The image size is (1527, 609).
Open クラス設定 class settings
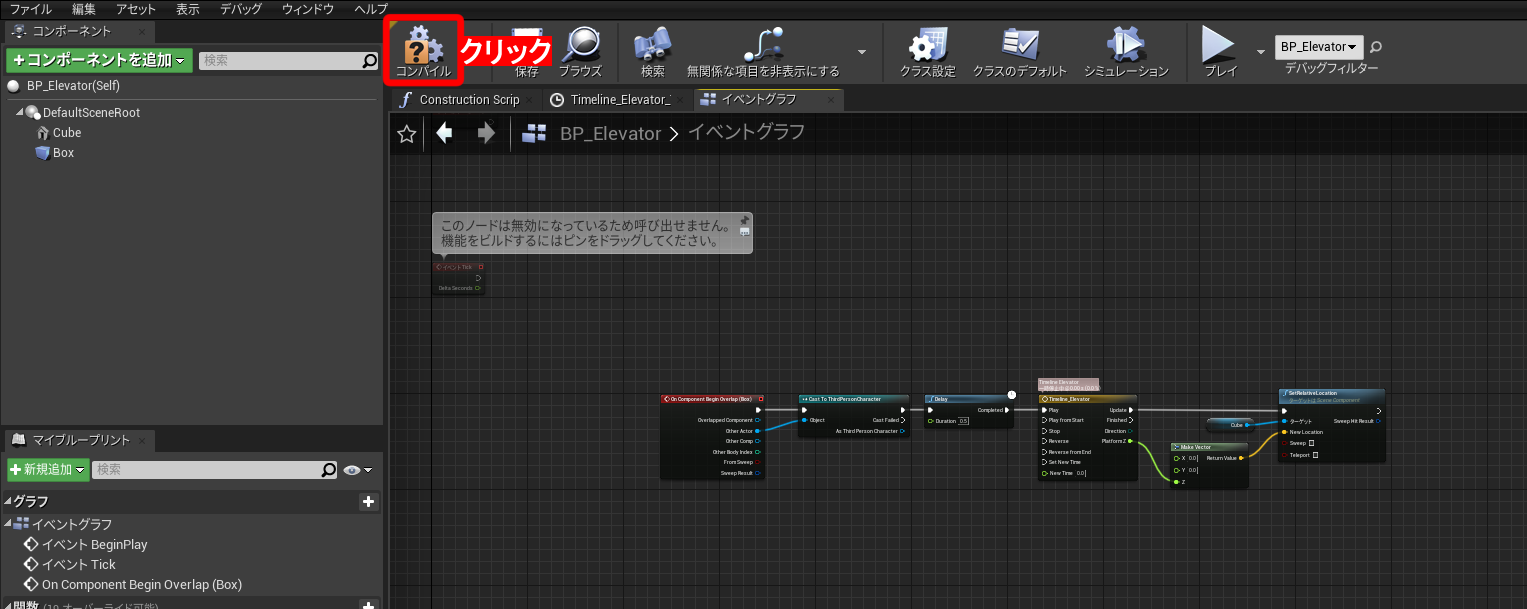927,51
